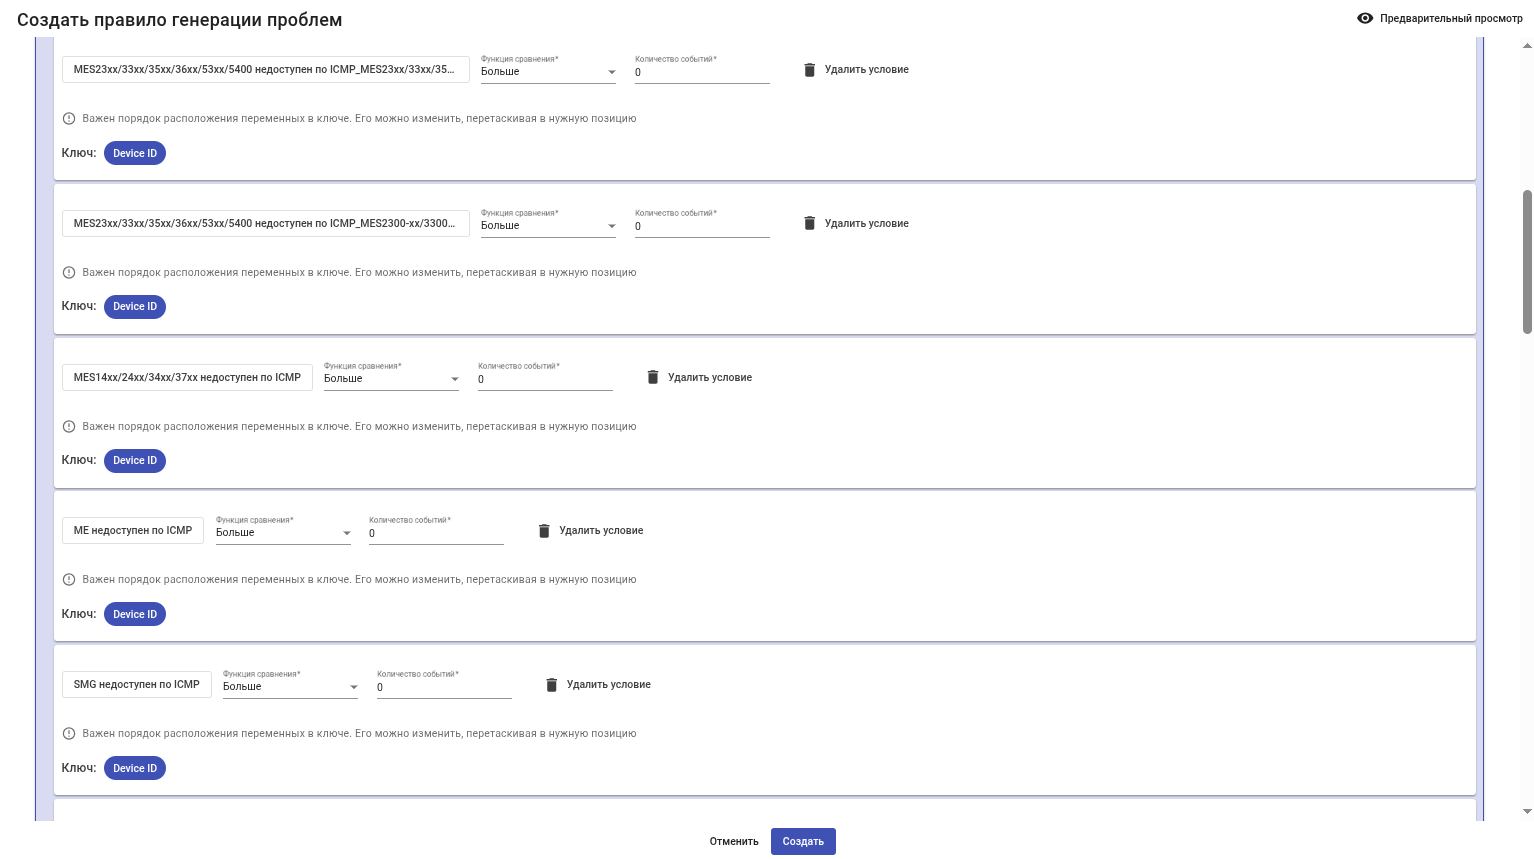This screenshot has width=1534, height=859.
Task: Click info icon in ME недоступен card
Action: coord(69,580)
